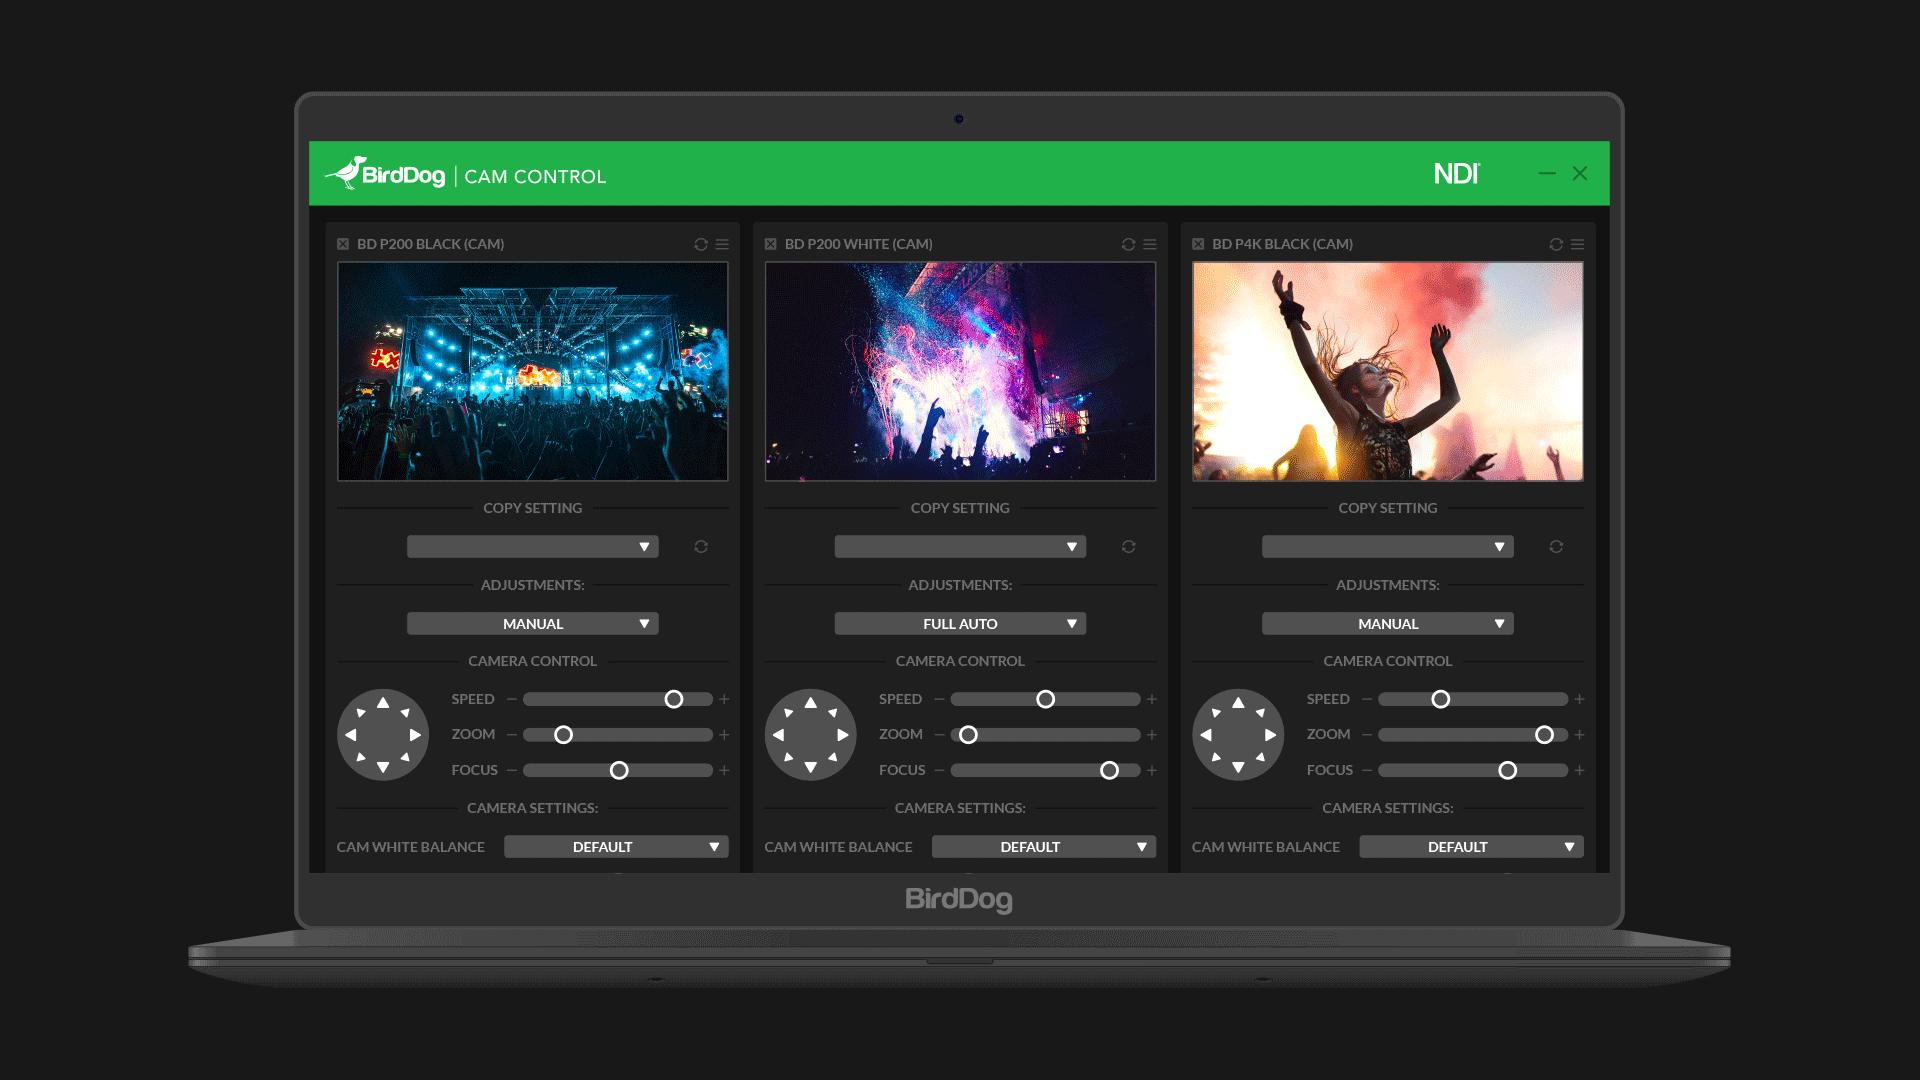Toggle the checkbox beside BD P4K BLACK (CAM)
The height and width of the screenshot is (1080, 1920).
tap(1198, 244)
